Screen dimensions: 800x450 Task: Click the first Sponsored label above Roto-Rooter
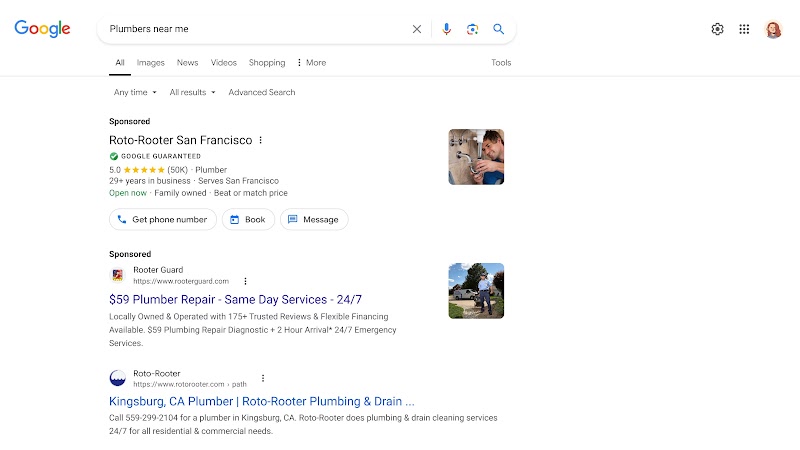coord(130,121)
